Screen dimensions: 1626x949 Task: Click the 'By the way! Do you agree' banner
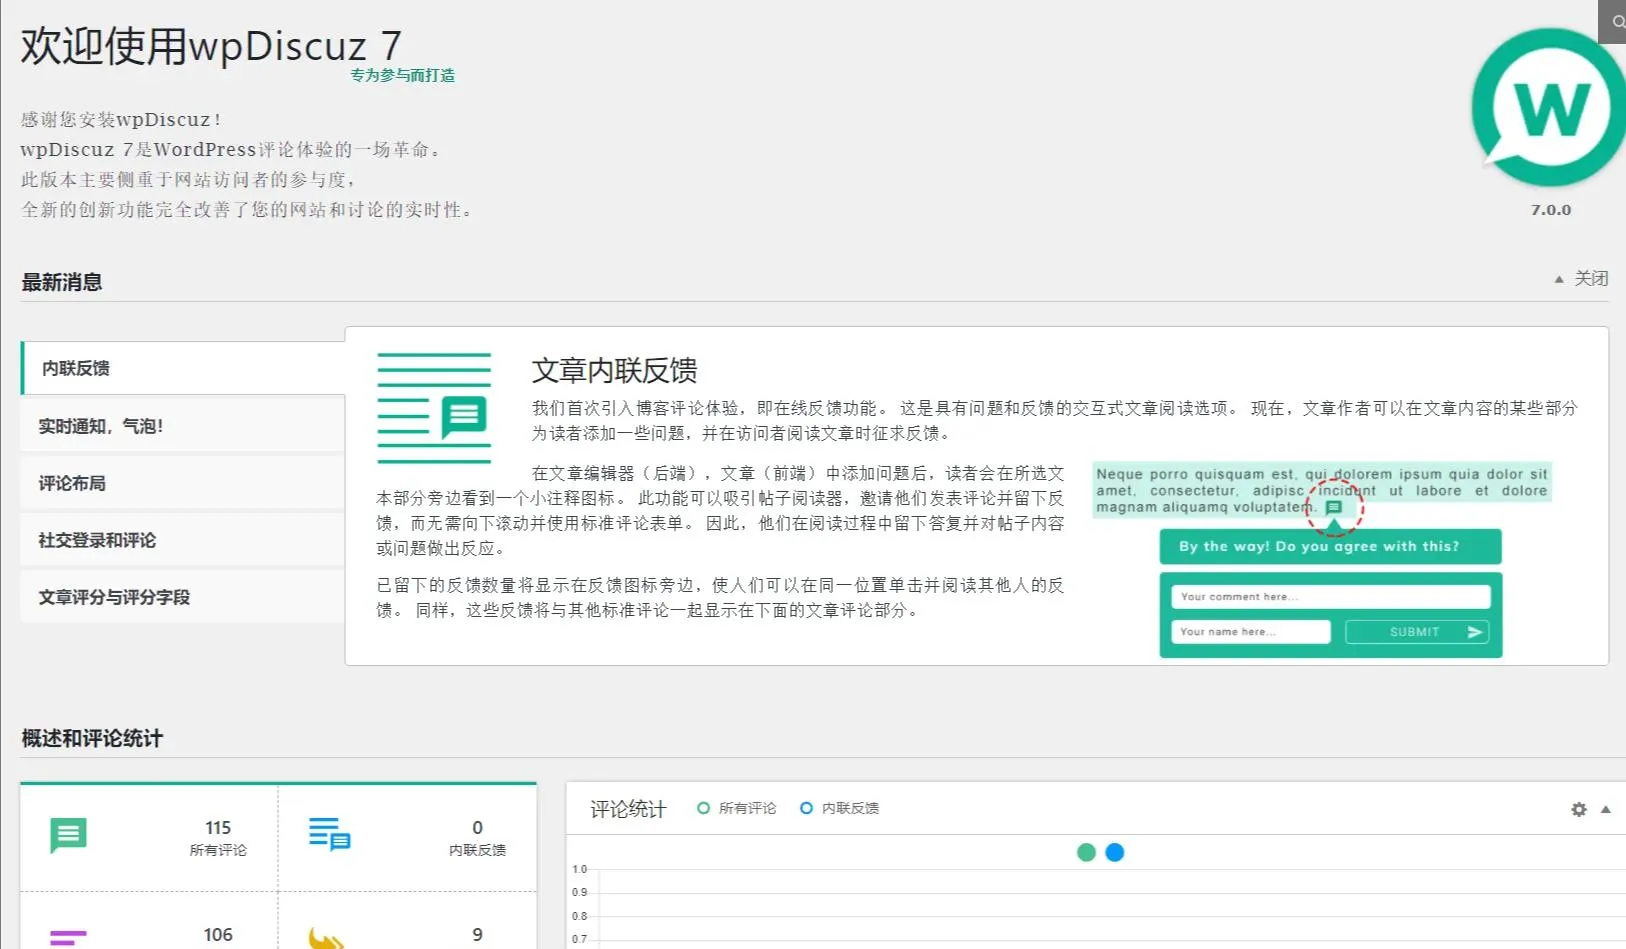(1330, 547)
